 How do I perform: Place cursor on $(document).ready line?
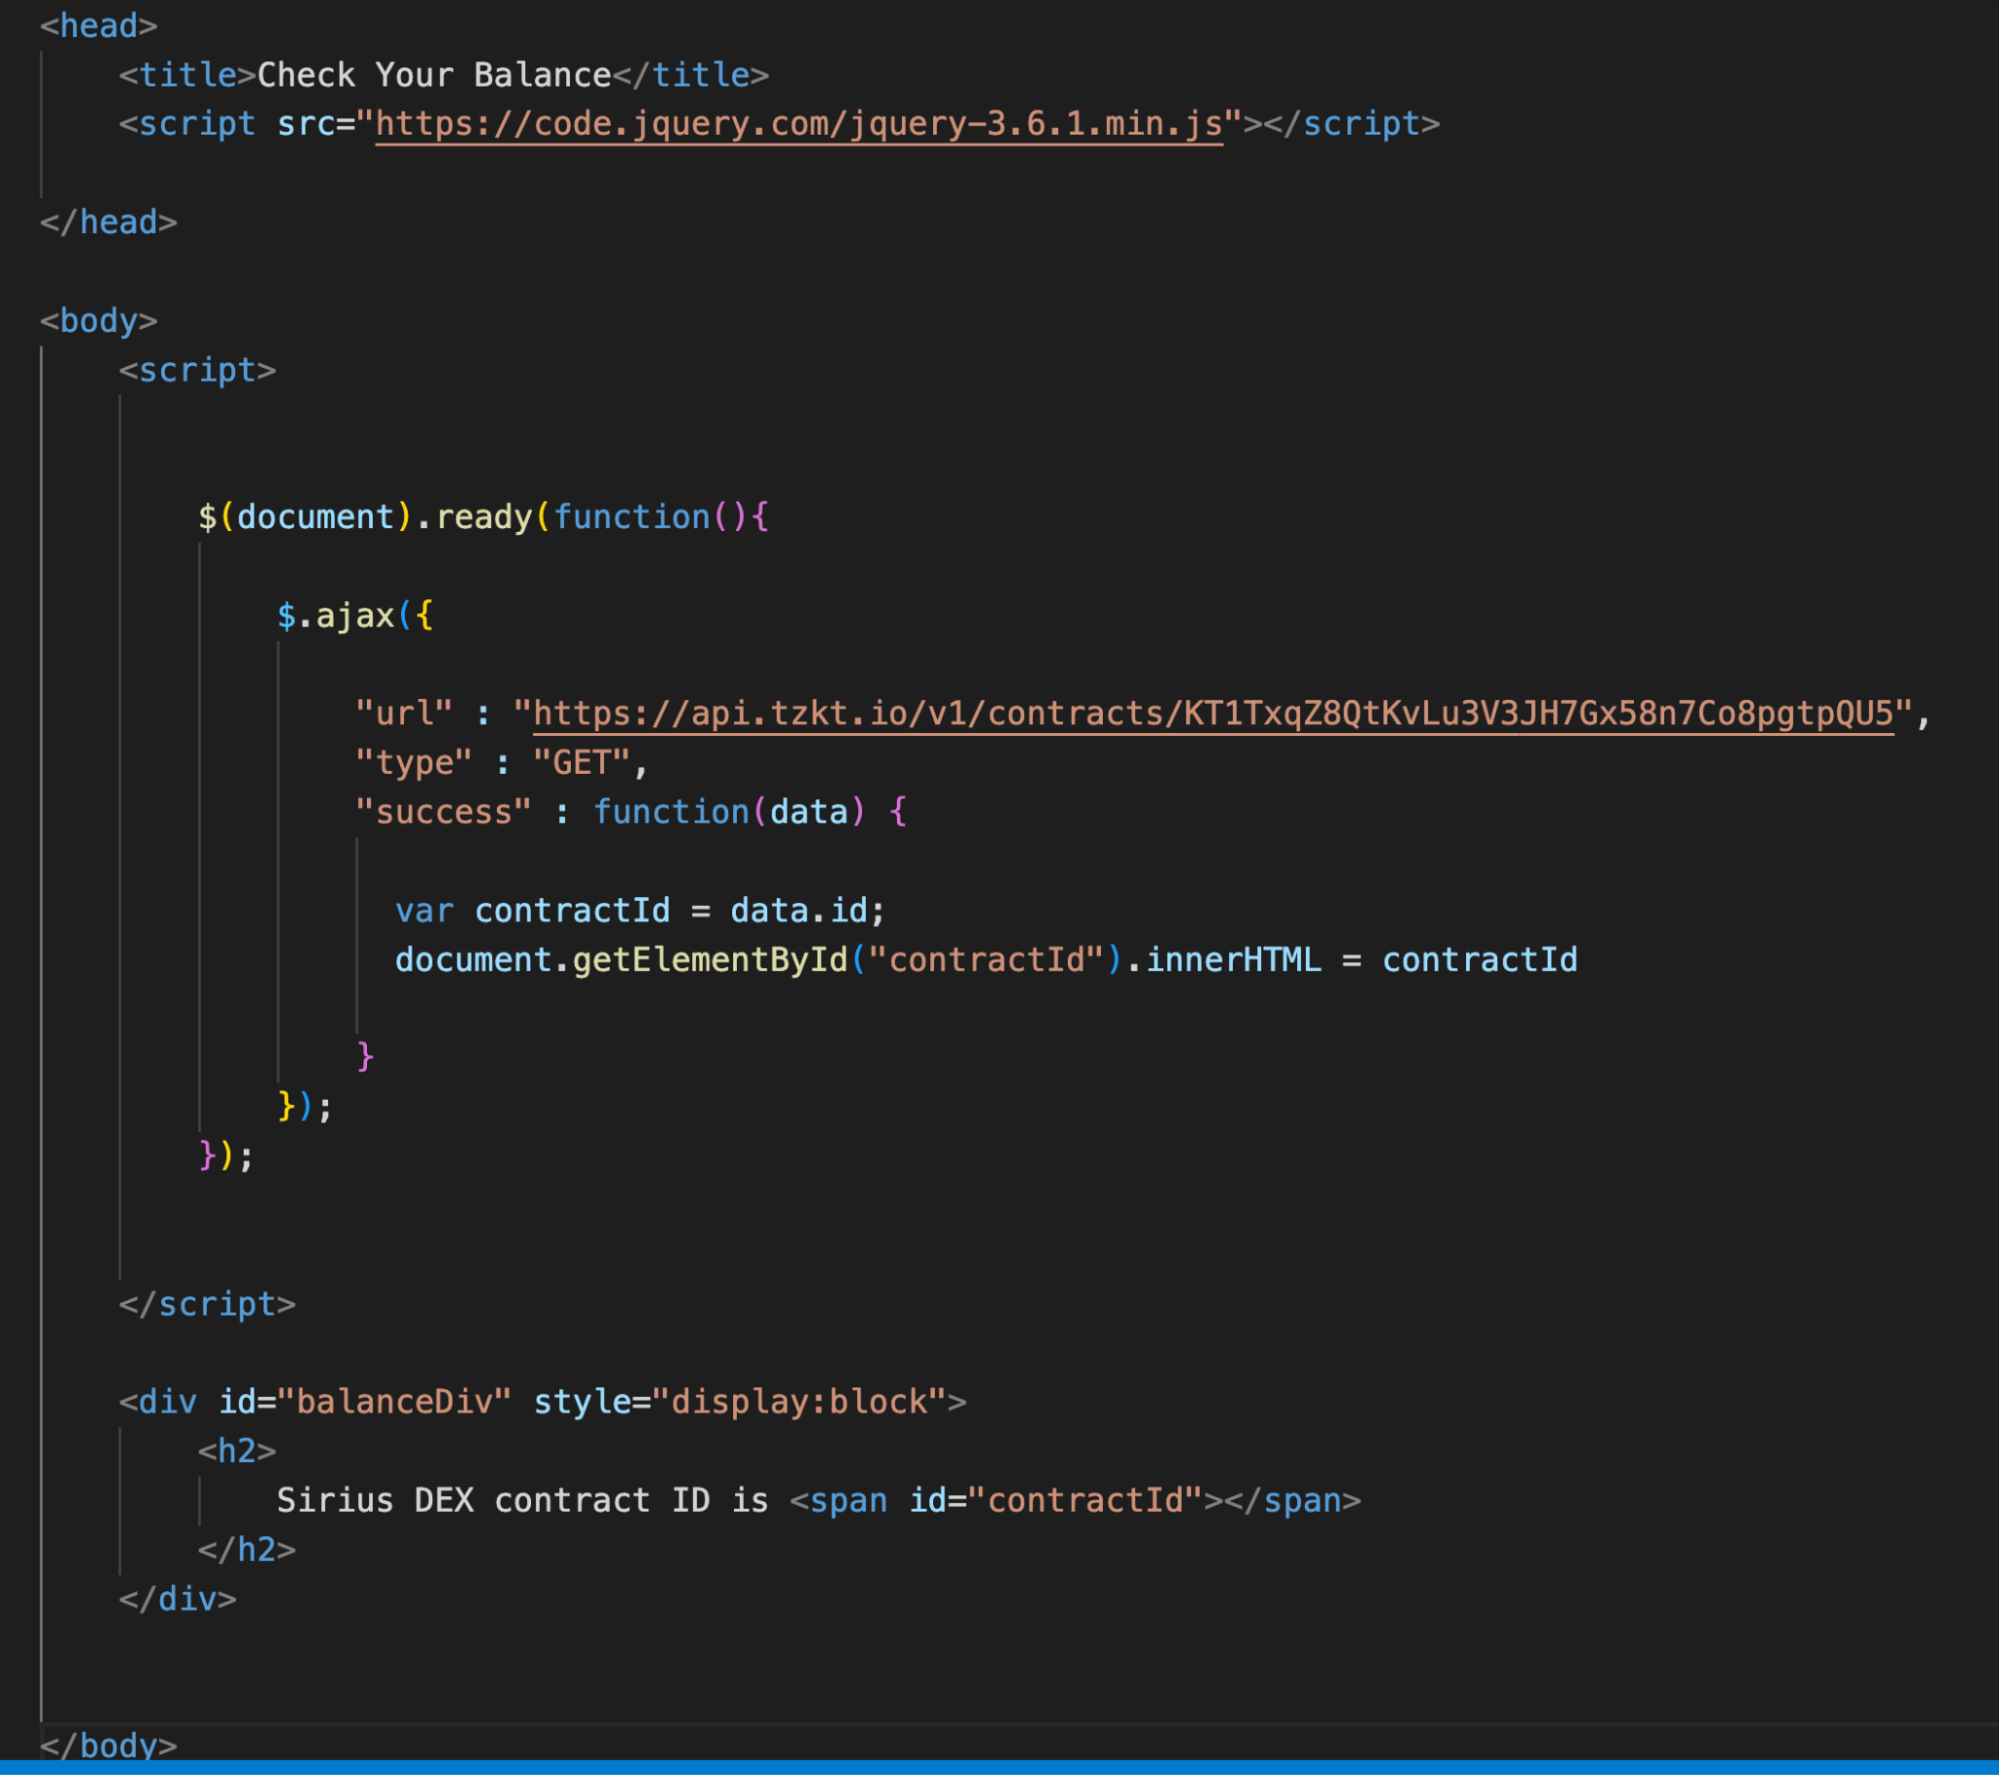(483, 517)
